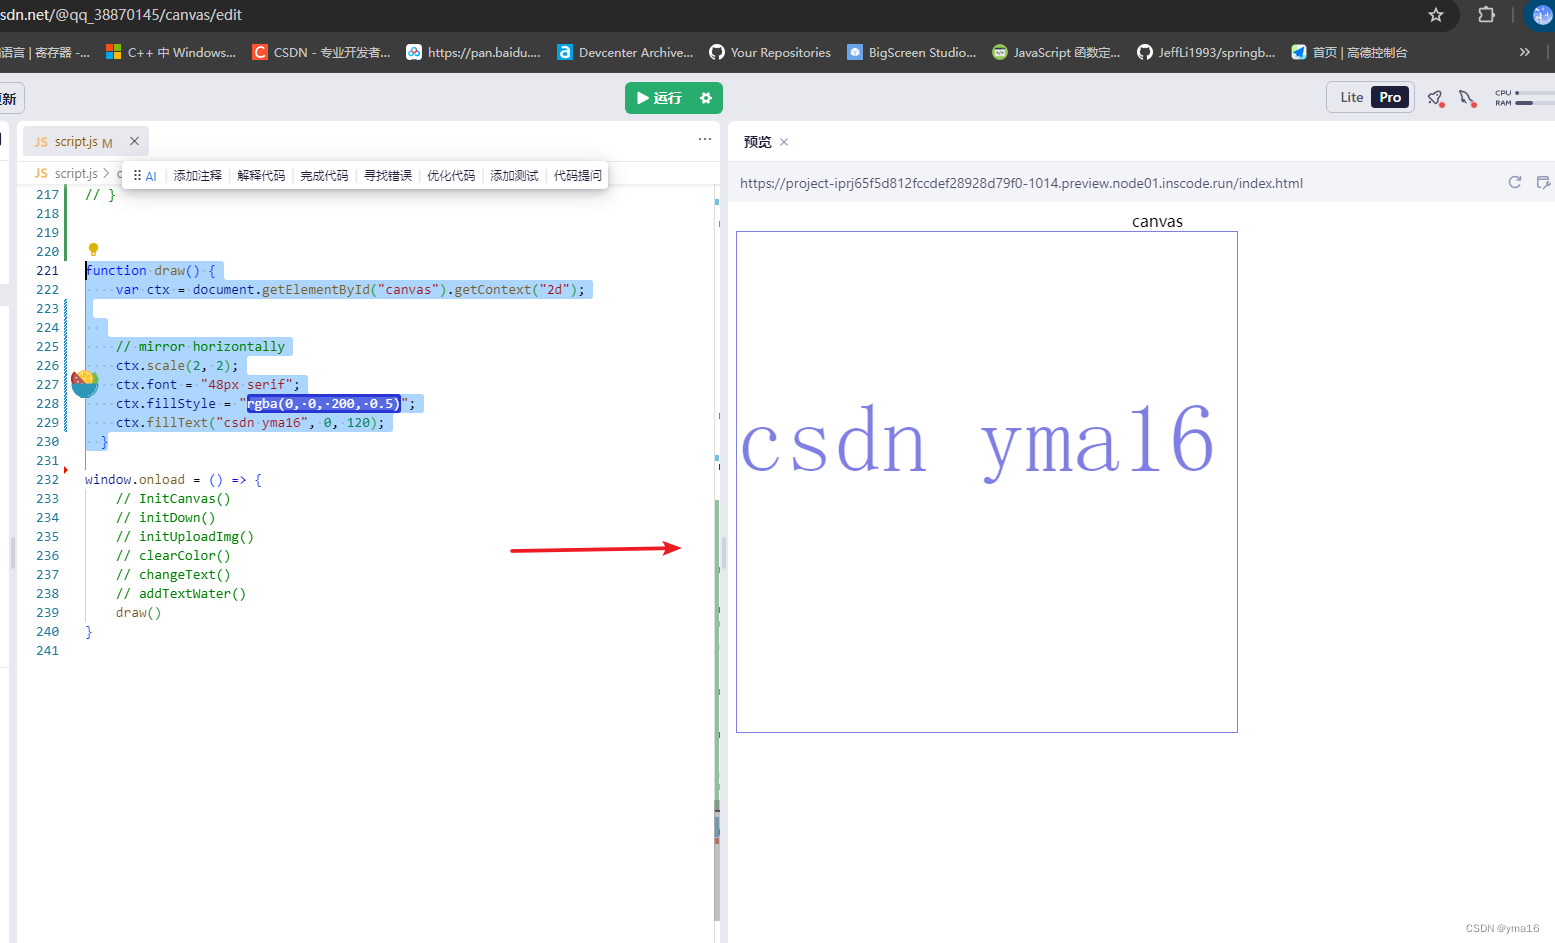The image size is (1555, 943).
Task: Open C++ 中 Windows bookmark
Action: (x=171, y=52)
